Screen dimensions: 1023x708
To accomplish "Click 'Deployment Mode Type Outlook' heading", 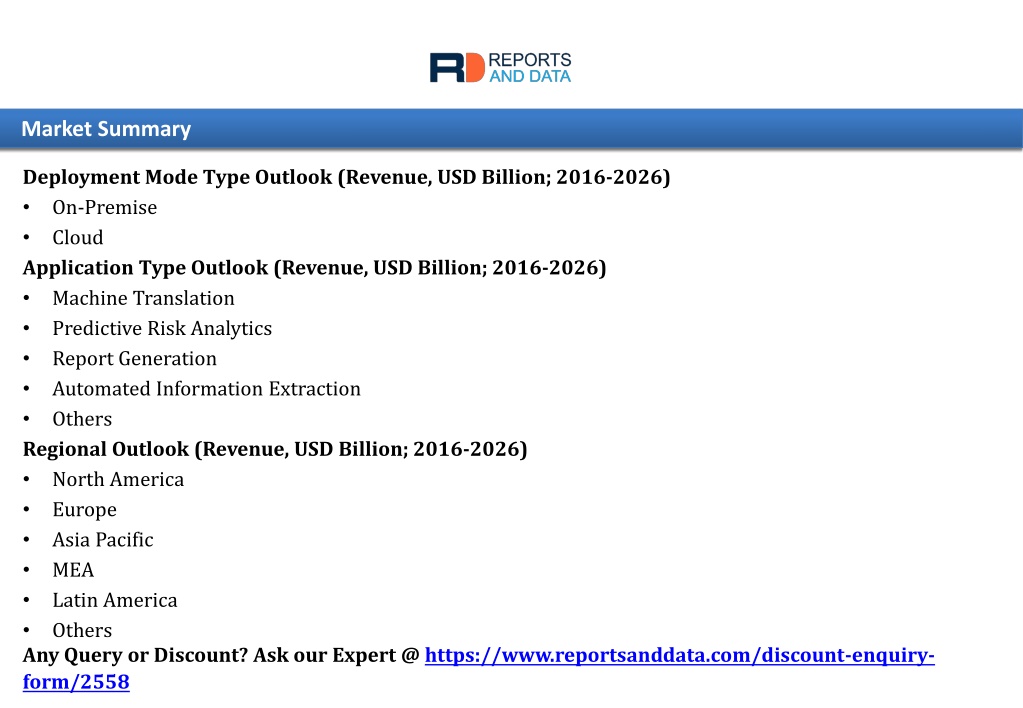I will point(346,177).
